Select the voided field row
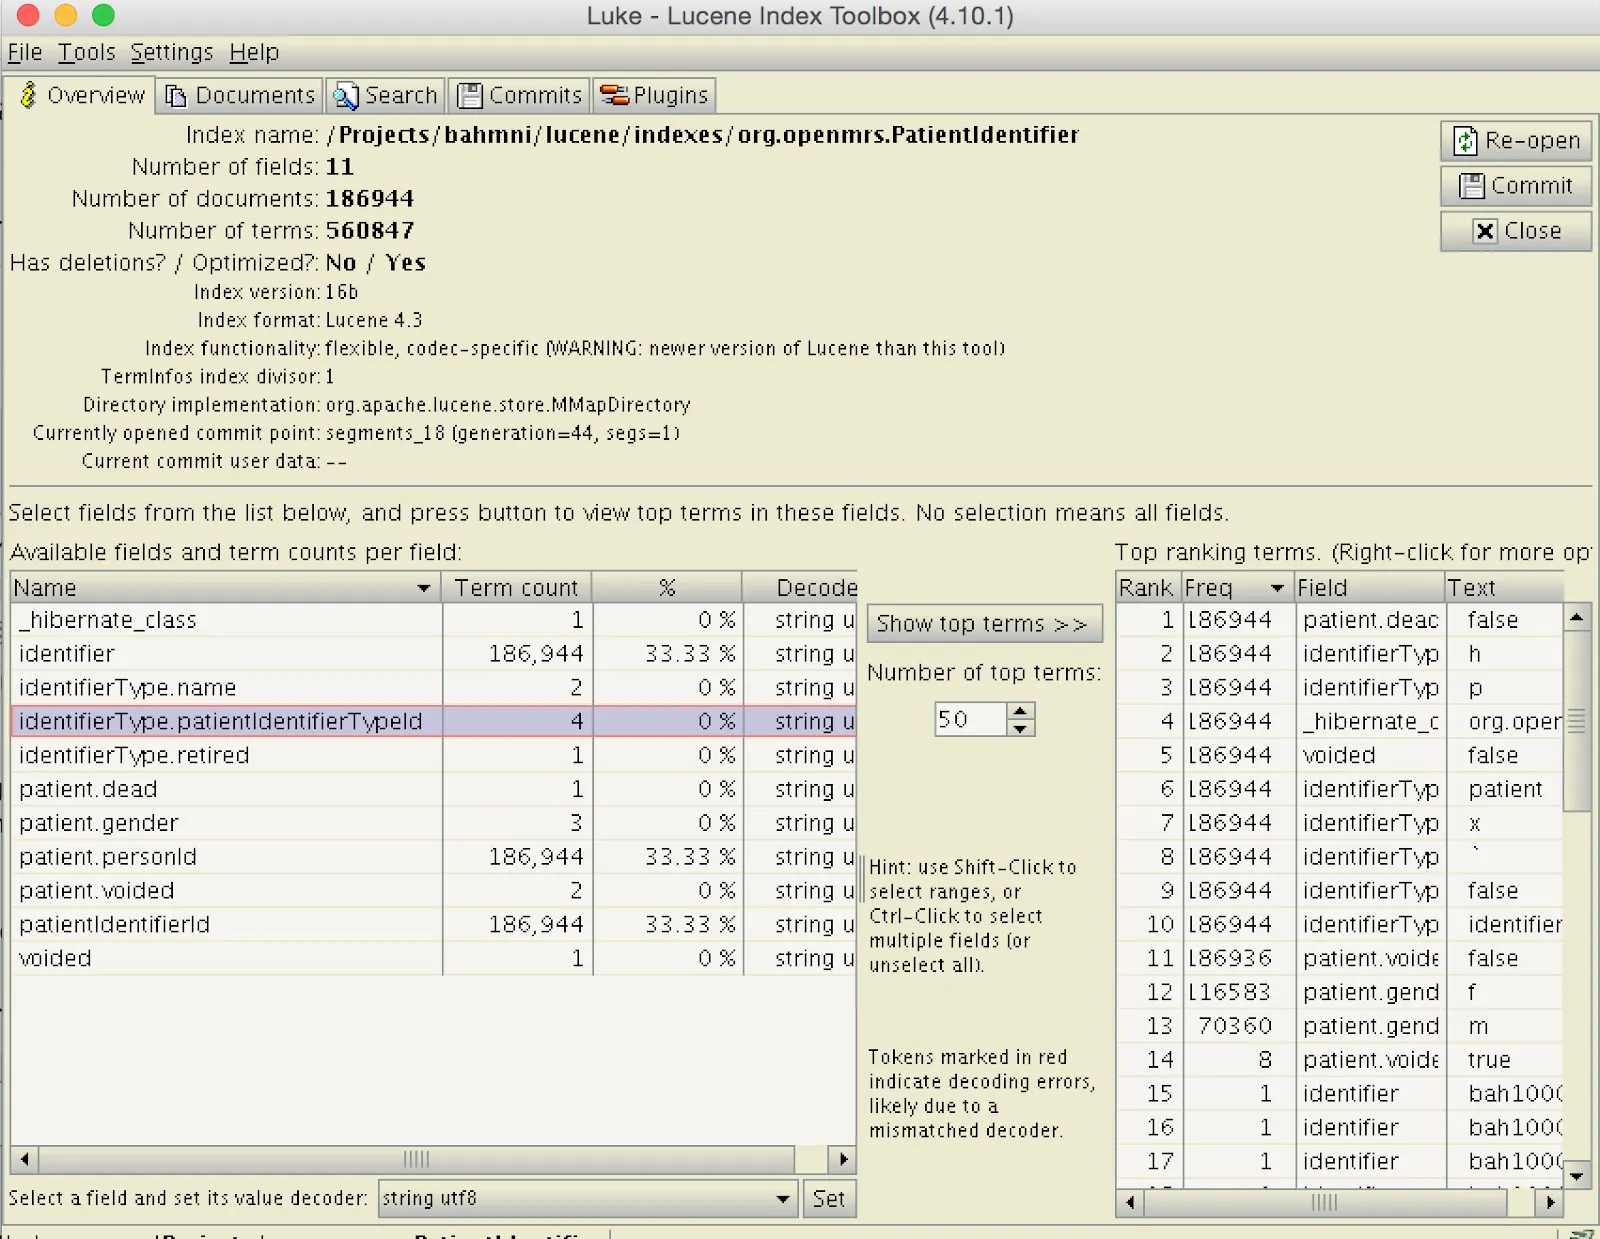 (433, 958)
